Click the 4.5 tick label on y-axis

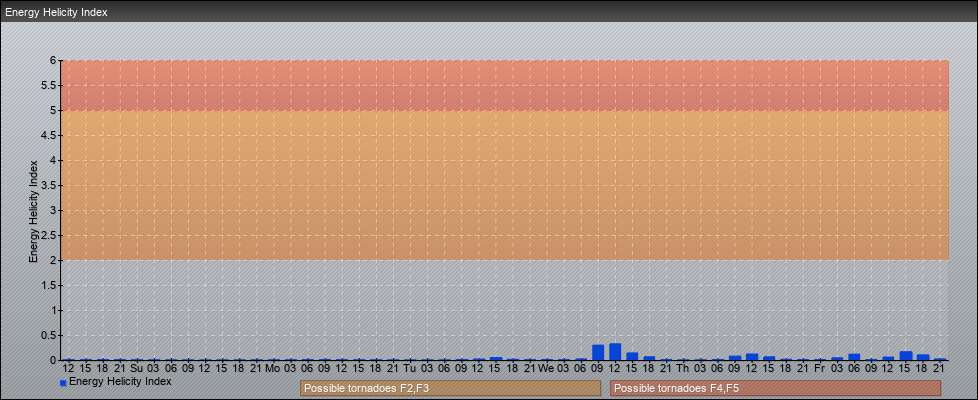coord(50,135)
